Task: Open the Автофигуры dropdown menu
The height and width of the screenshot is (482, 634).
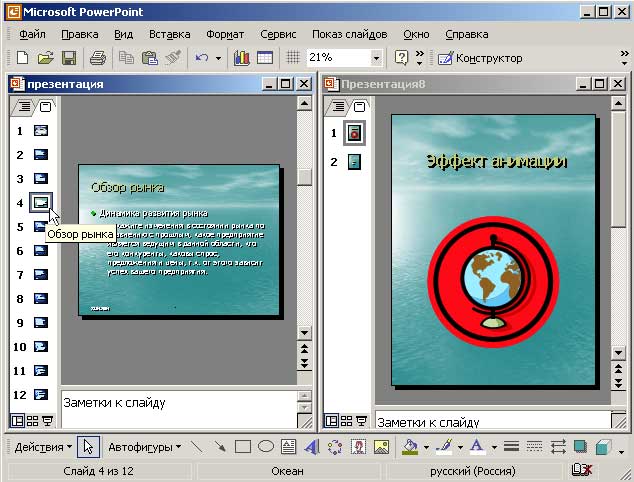Action: (x=144, y=447)
